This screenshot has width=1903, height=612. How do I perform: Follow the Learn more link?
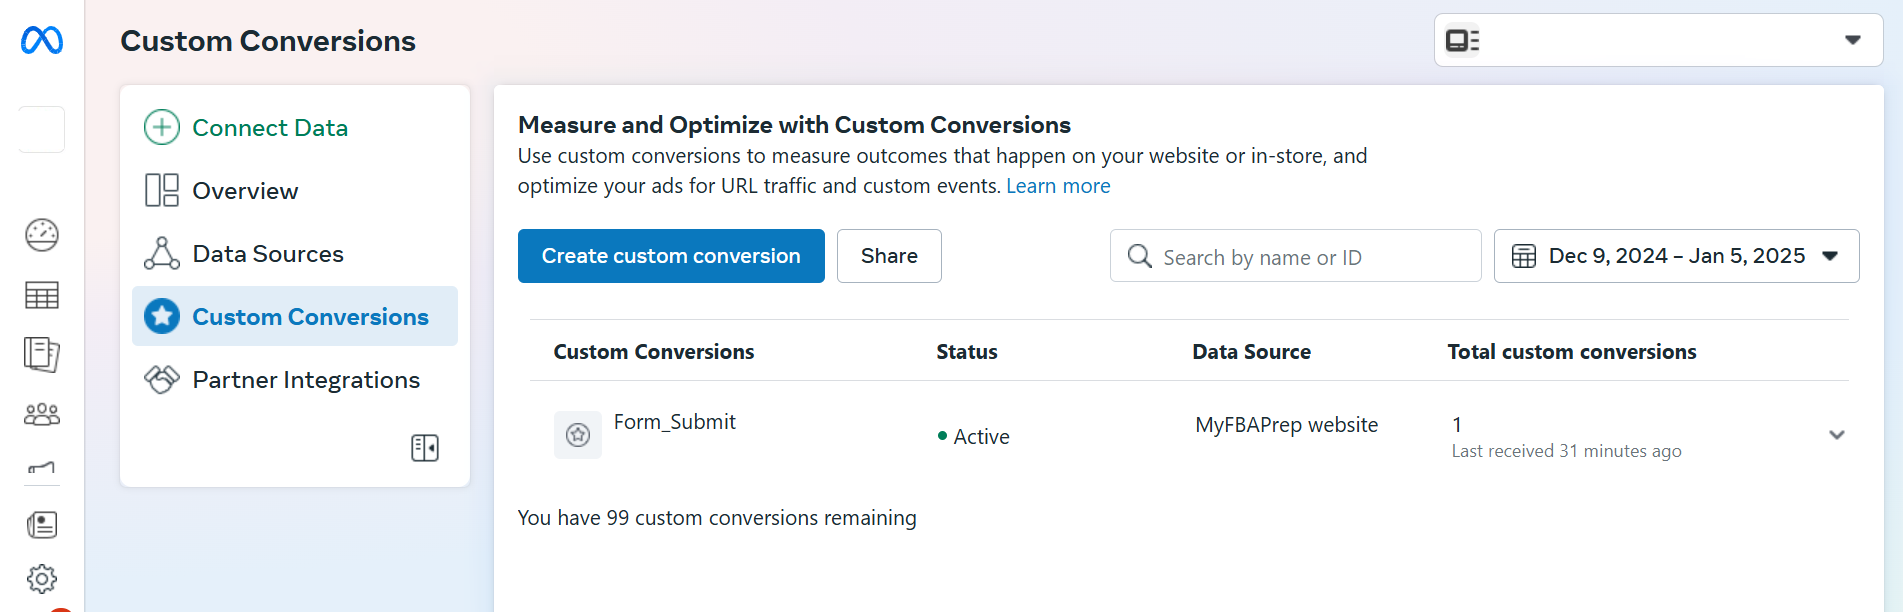click(x=1058, y=186)
